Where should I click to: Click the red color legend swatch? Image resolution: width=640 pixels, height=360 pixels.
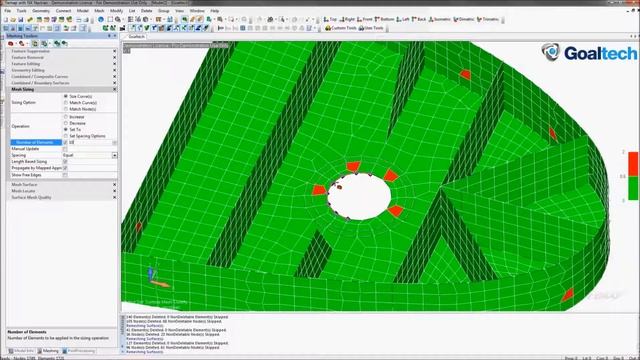(x=633, y=164)
